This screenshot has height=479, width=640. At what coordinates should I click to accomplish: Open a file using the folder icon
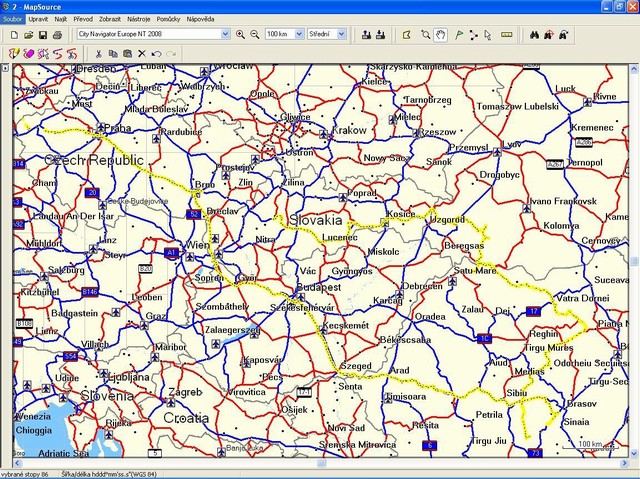pyautogui.click(x=28, y=35)
